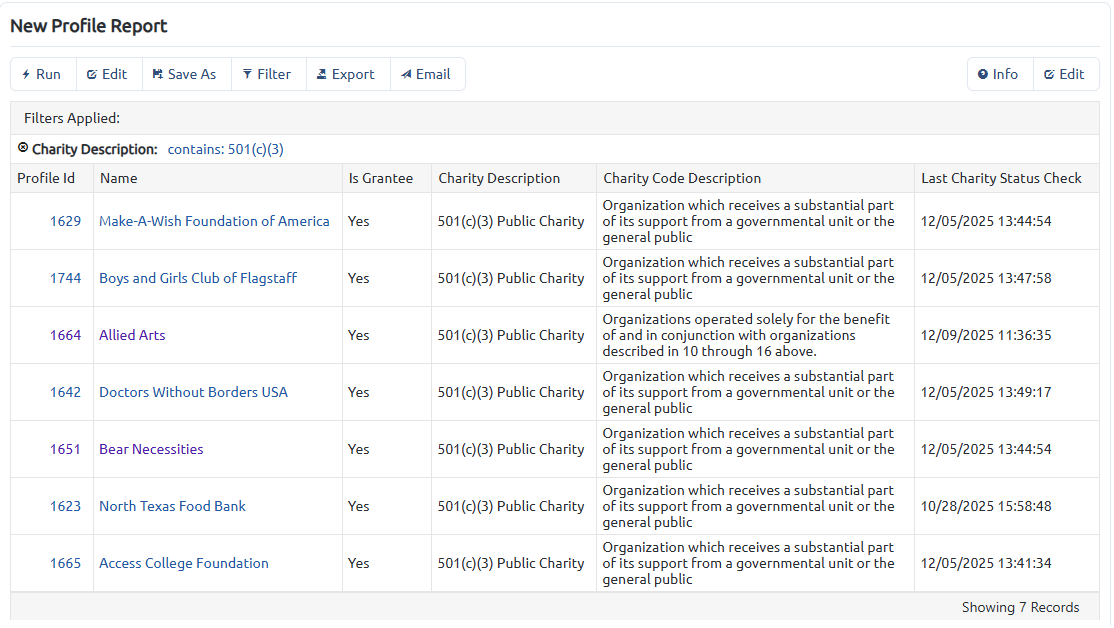Open Boys and Girls Club of Flagstaff
This screenshot has width=1114, height=628.
tap(198, 278)
